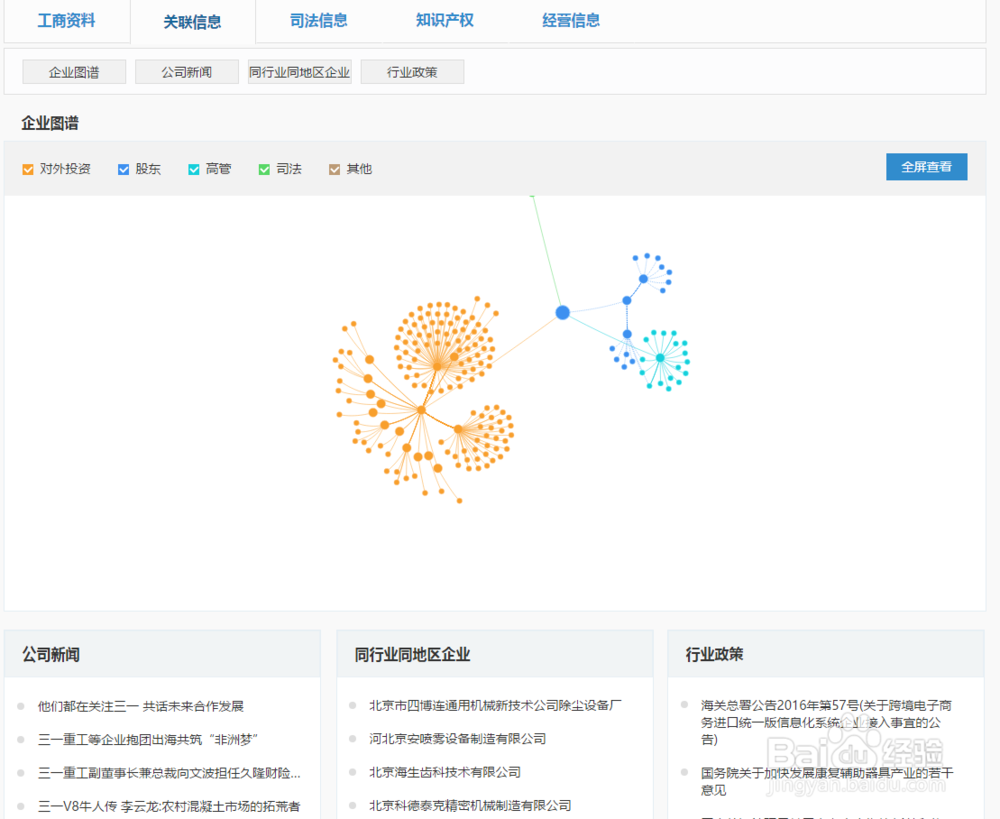Toggle the 股东 checkbox

tap(123, 169)
